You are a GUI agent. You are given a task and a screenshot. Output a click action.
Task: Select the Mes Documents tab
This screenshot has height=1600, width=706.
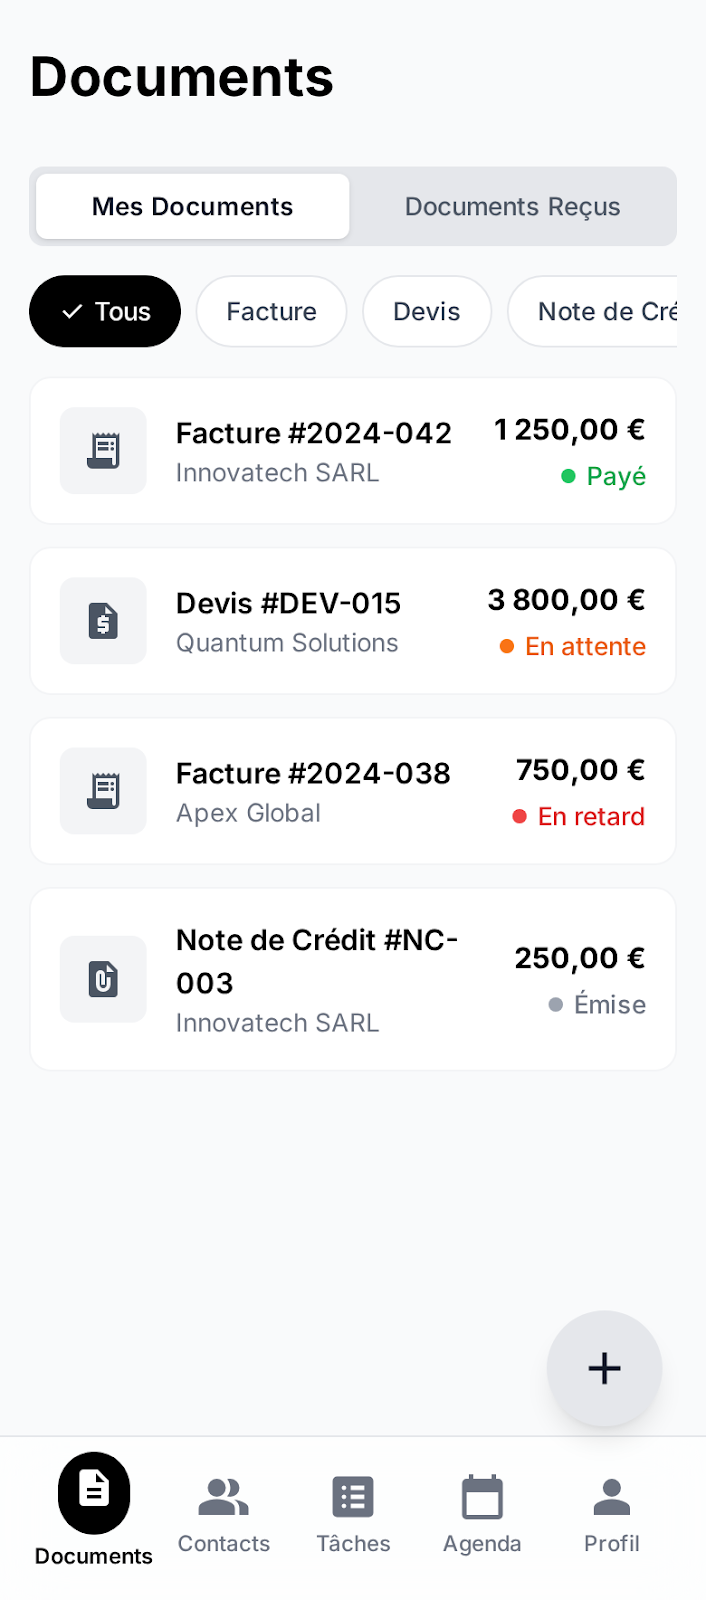coord(192,206)
